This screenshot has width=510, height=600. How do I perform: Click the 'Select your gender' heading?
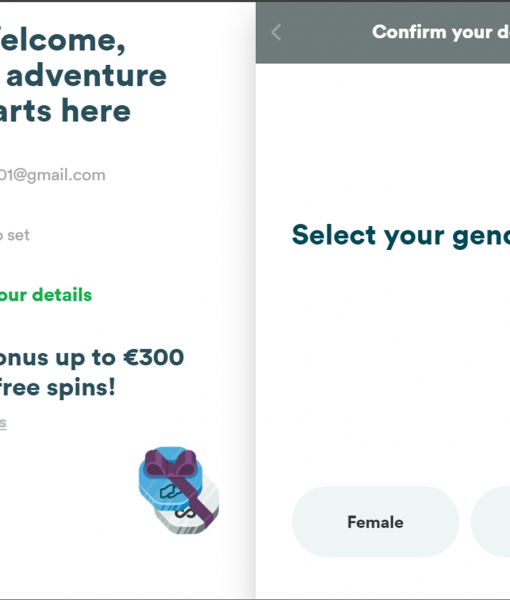[401, 235]
